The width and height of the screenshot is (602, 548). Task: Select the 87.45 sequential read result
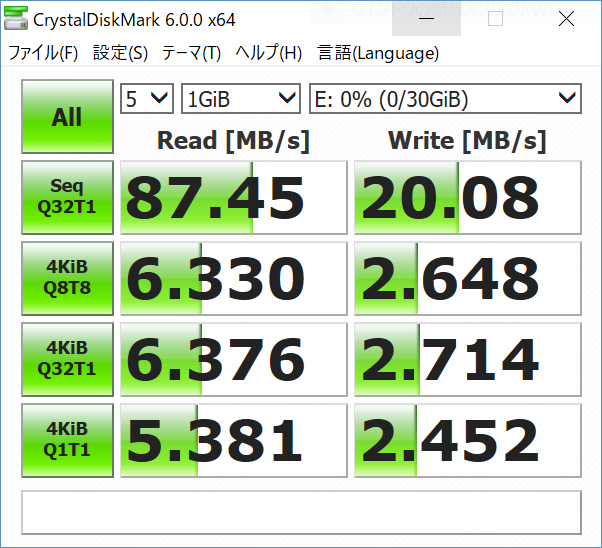(x=233, y=198)
